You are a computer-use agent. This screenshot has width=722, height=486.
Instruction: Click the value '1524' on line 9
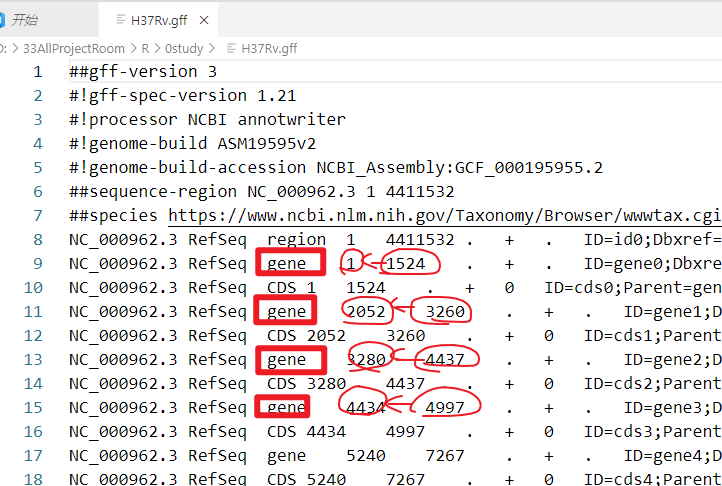(406, 264)
